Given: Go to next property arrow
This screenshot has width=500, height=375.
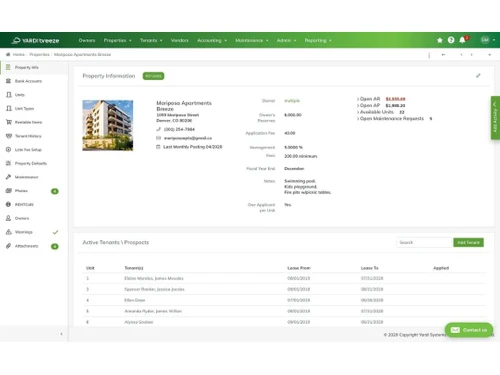Looking at the screenshot, I should 471,55.
